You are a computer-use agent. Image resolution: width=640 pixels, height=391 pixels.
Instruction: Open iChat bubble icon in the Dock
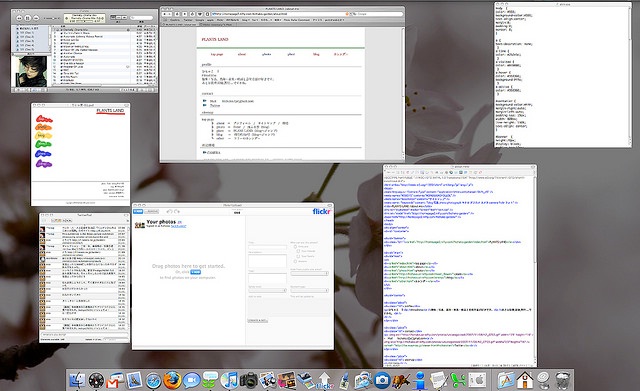coord(191,380)
